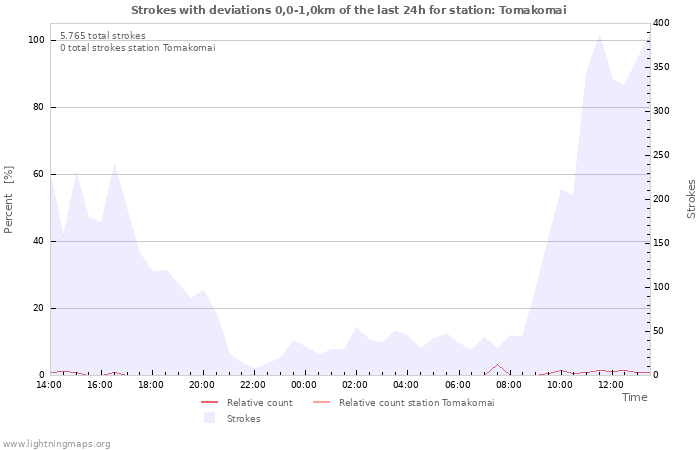Click the 08:00 time axis label

click(x=508, y=385)
